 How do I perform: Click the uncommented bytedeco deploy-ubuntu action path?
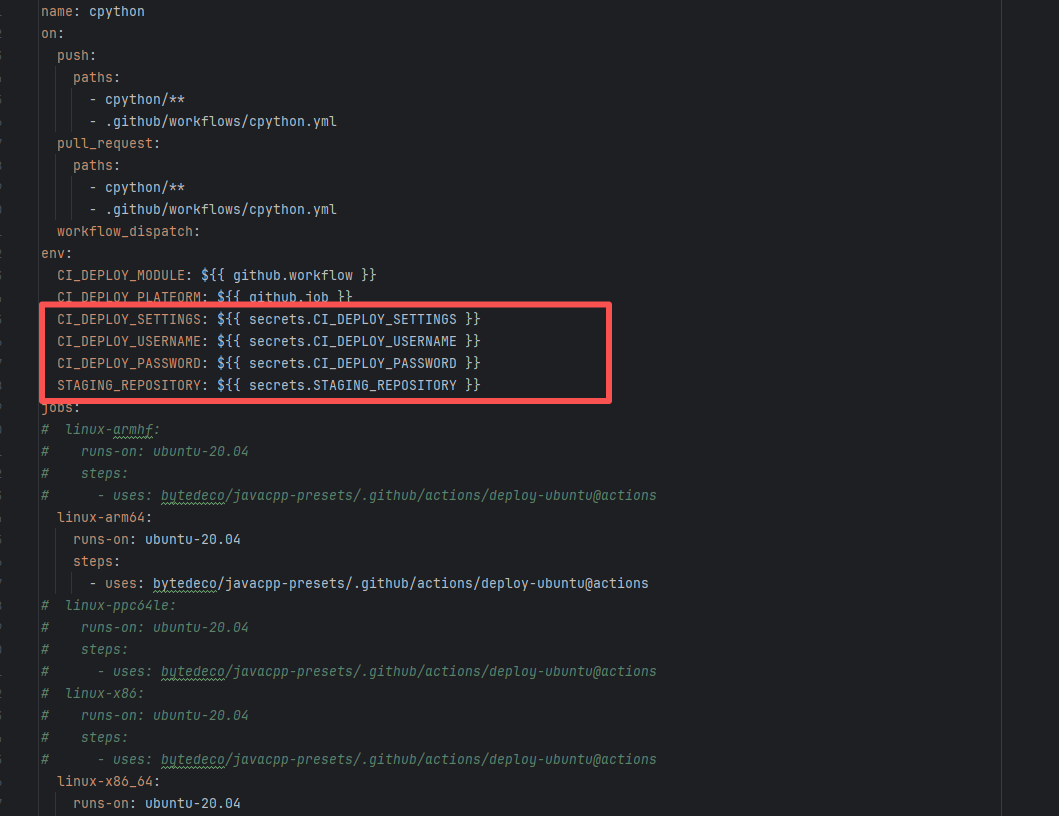coord(400,584)
